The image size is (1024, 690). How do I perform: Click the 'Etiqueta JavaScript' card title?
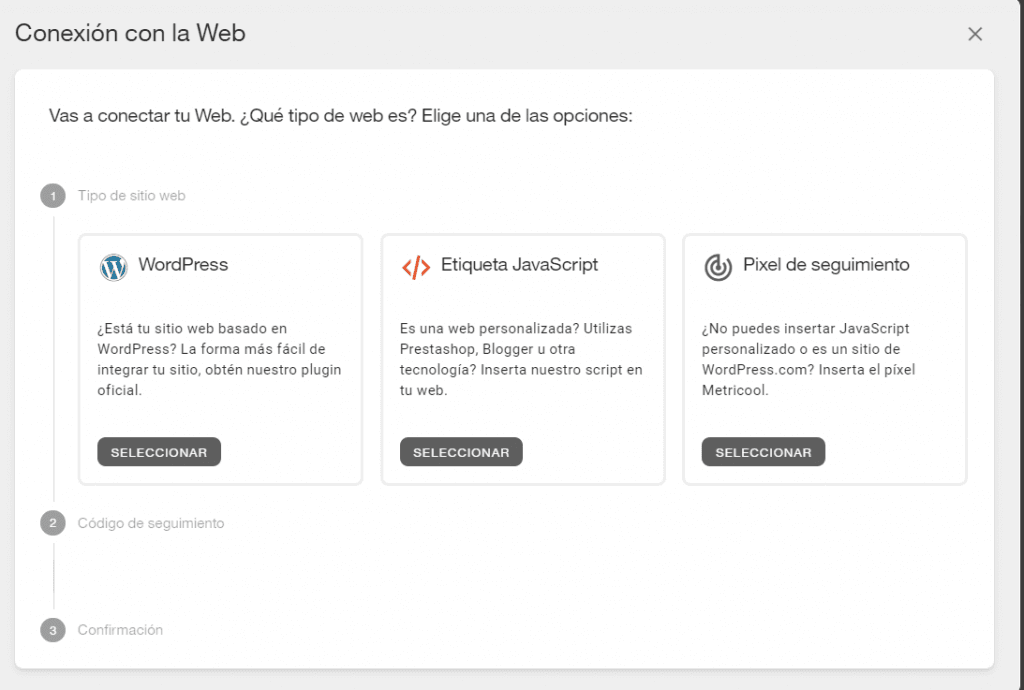click(519, 264)
